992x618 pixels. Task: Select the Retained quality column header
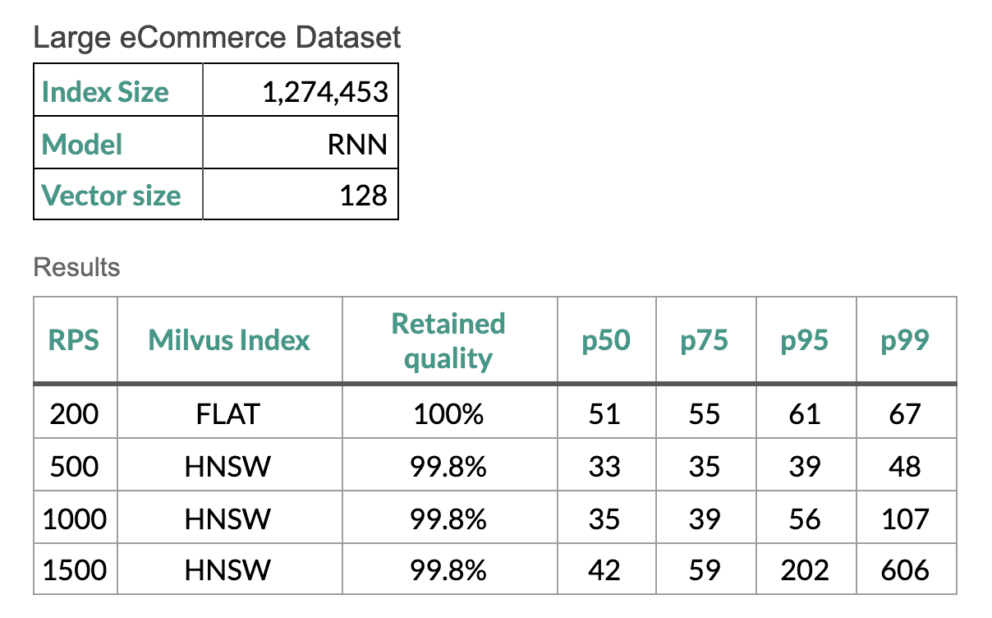[448, 340]
